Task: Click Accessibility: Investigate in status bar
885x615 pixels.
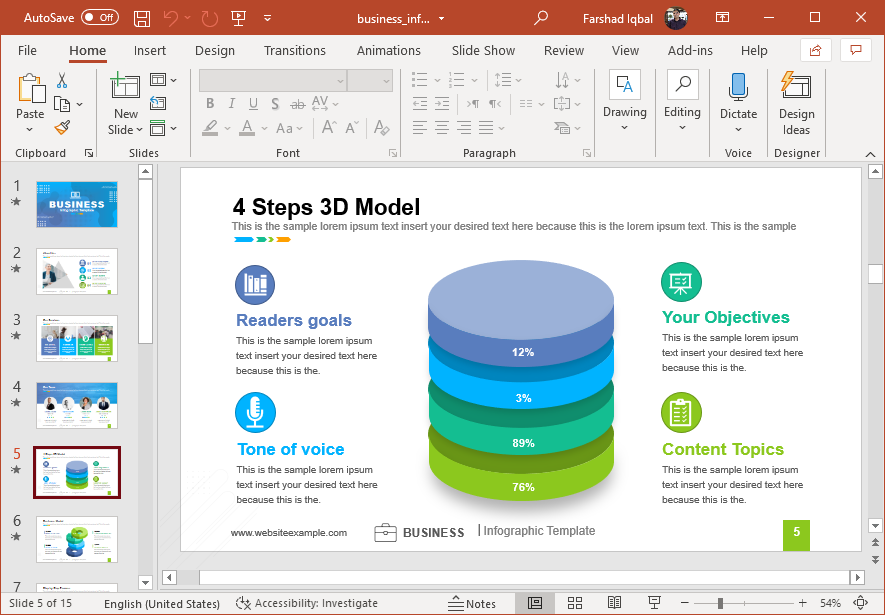Action: [306, 603]
